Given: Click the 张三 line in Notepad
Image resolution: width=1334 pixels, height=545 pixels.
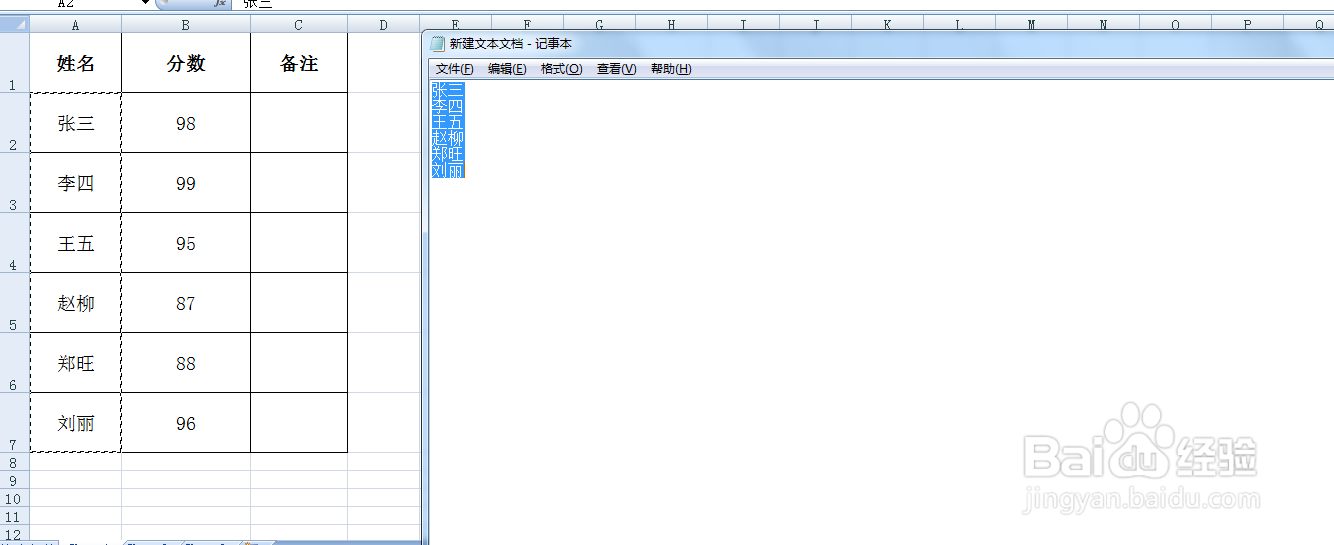Looking at the screenshot, I should coord(447,90).
